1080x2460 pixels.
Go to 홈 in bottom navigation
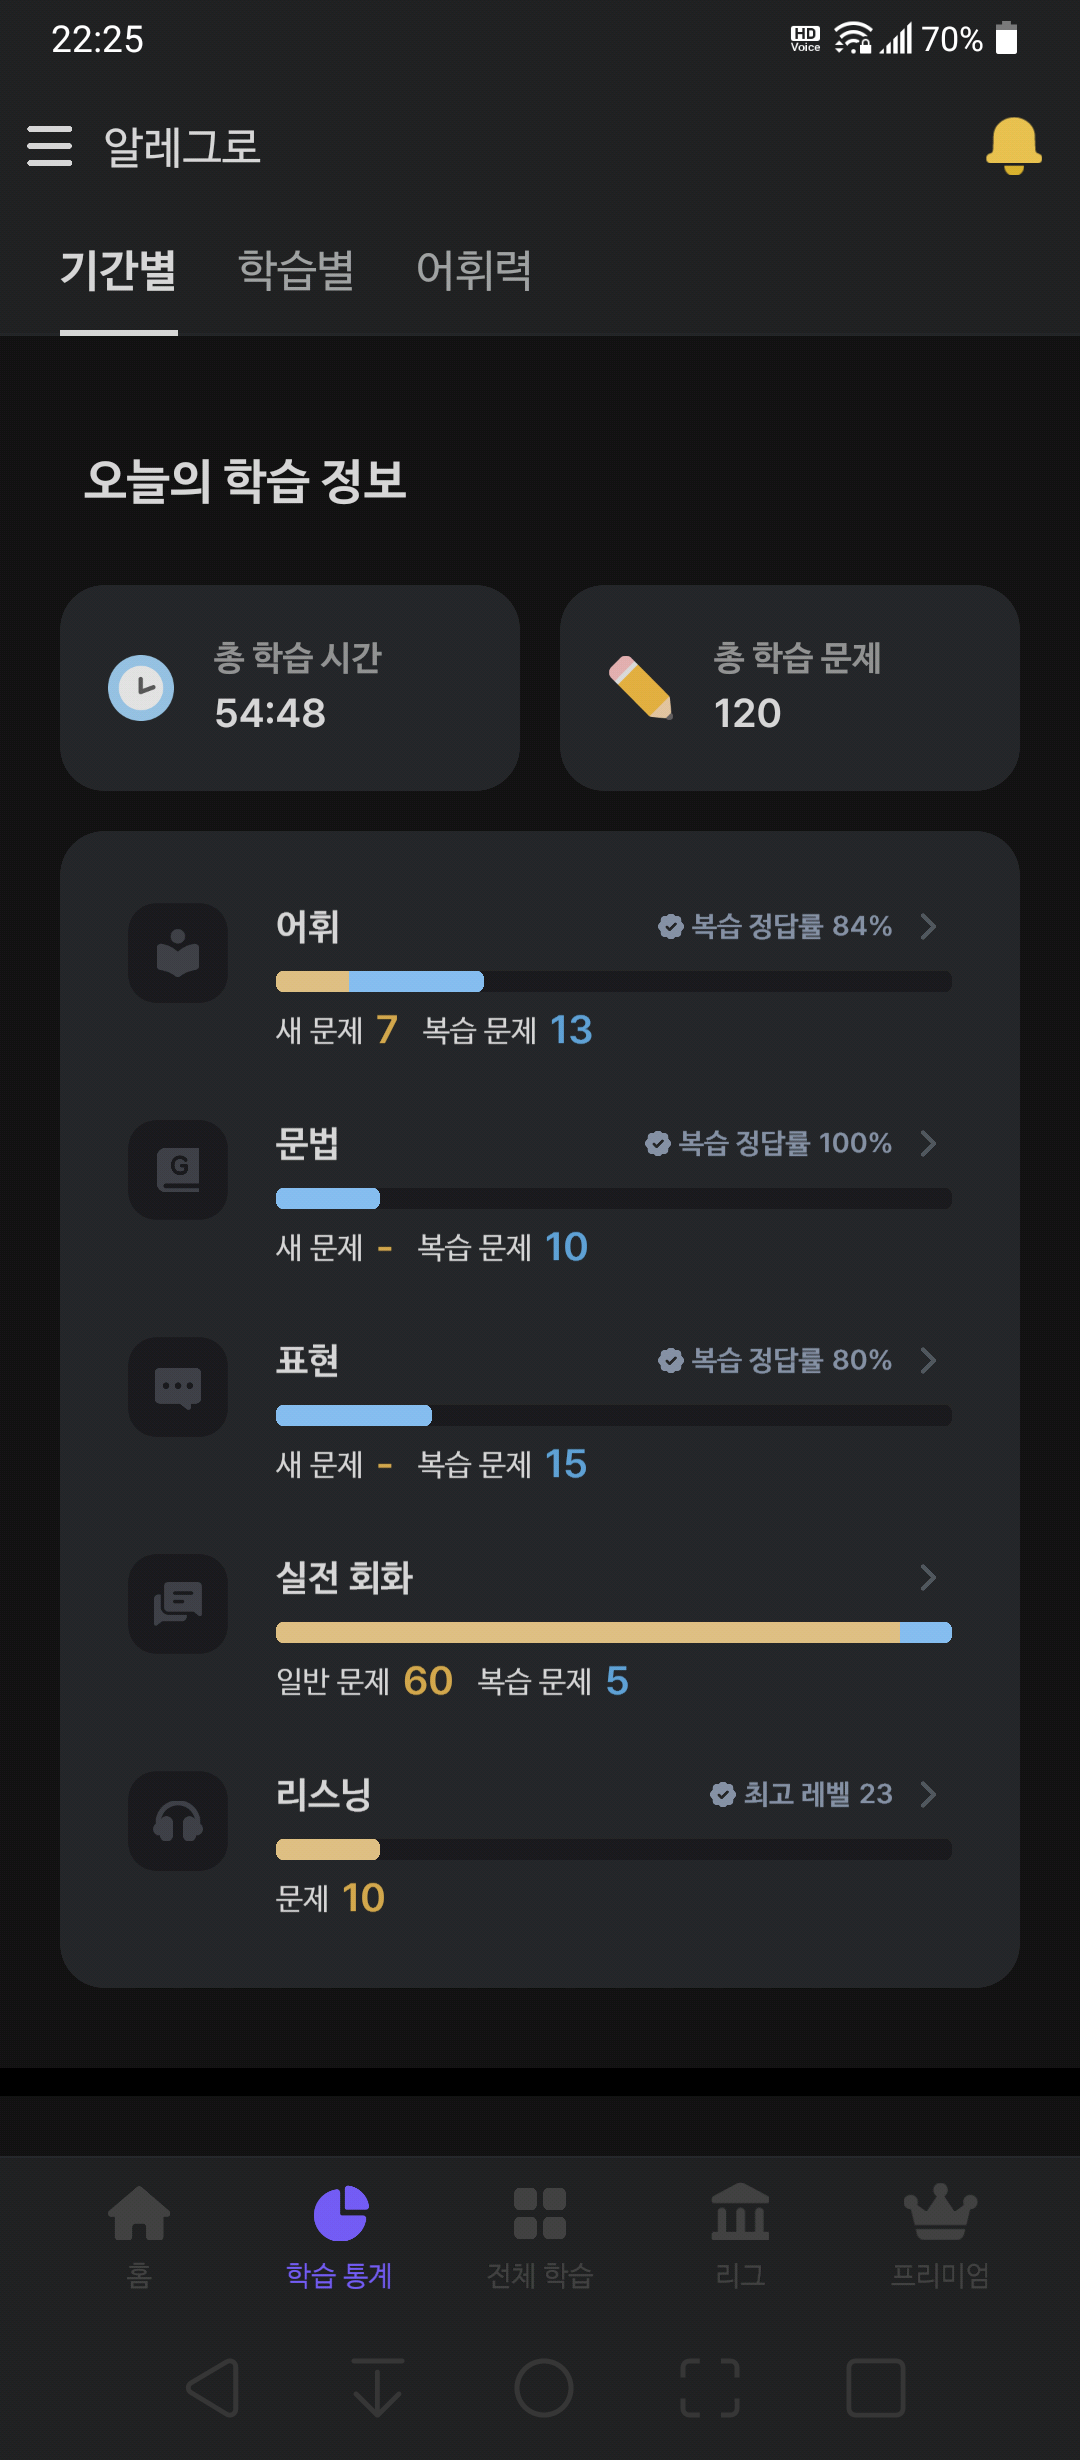click(x=139, y=2237)
